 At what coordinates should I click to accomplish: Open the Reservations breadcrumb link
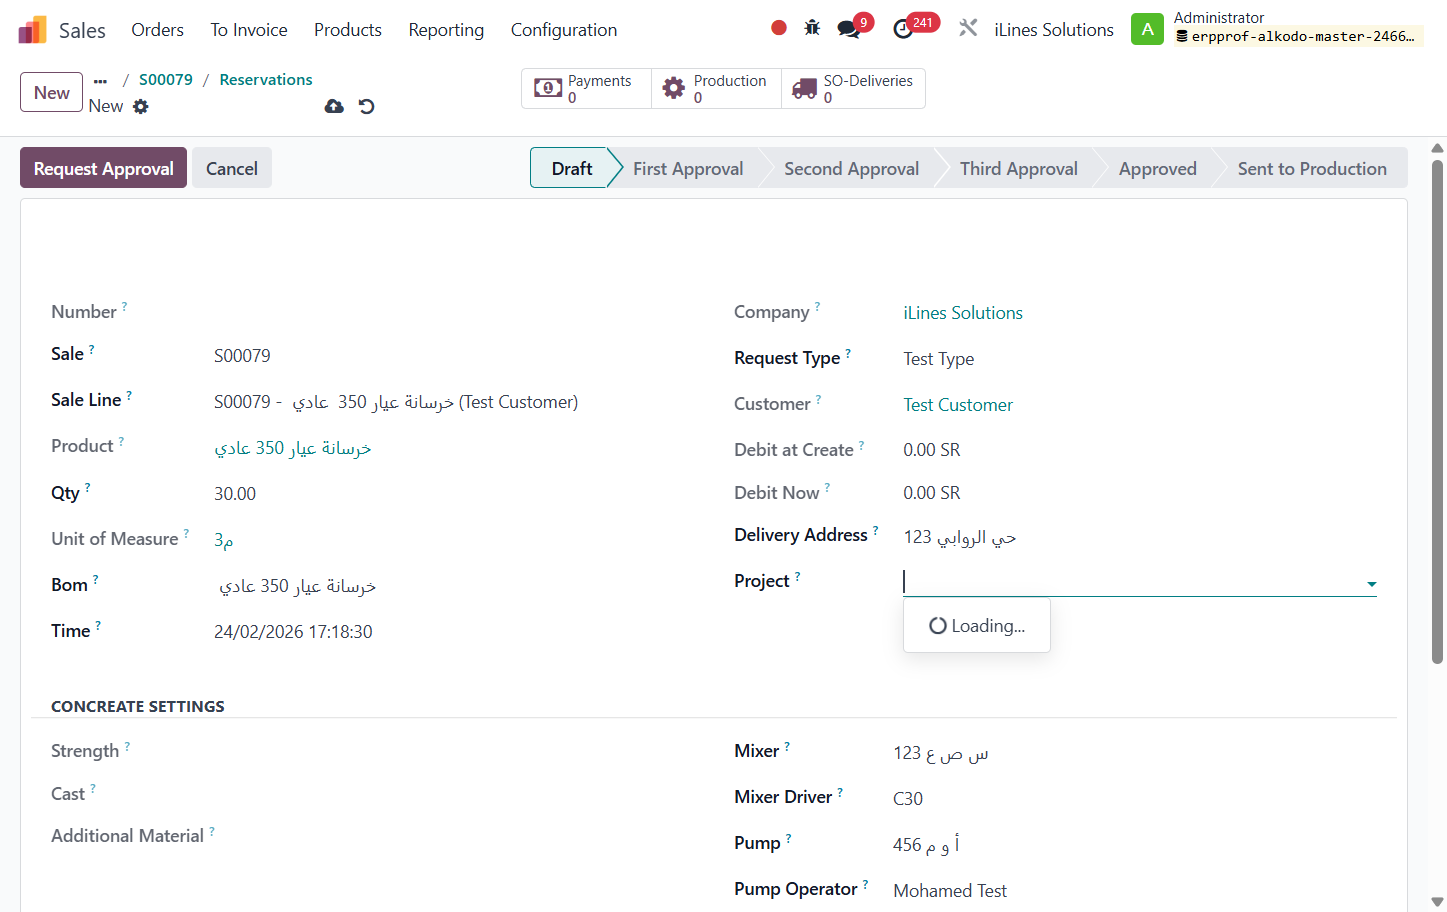point(266,80)
